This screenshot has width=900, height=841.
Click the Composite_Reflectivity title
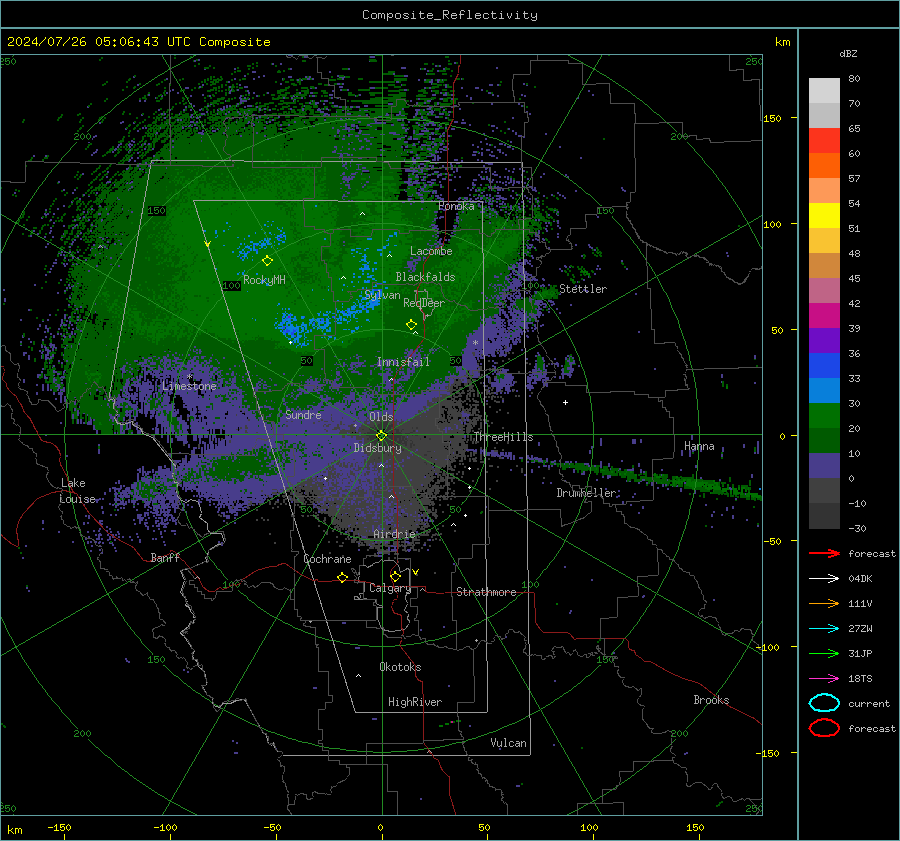click(x=449, y=15)
